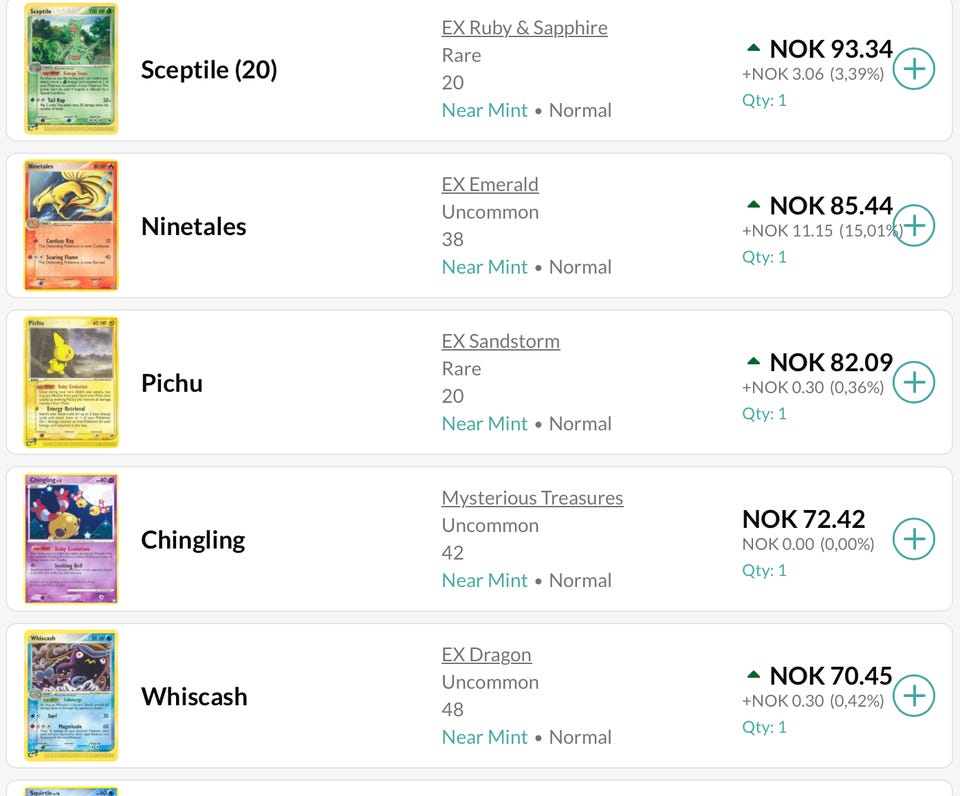This screenshot has width=960, height=796.
Task: Click the Qty: 1 text for Pichu
Action: [x=764, y=413]
